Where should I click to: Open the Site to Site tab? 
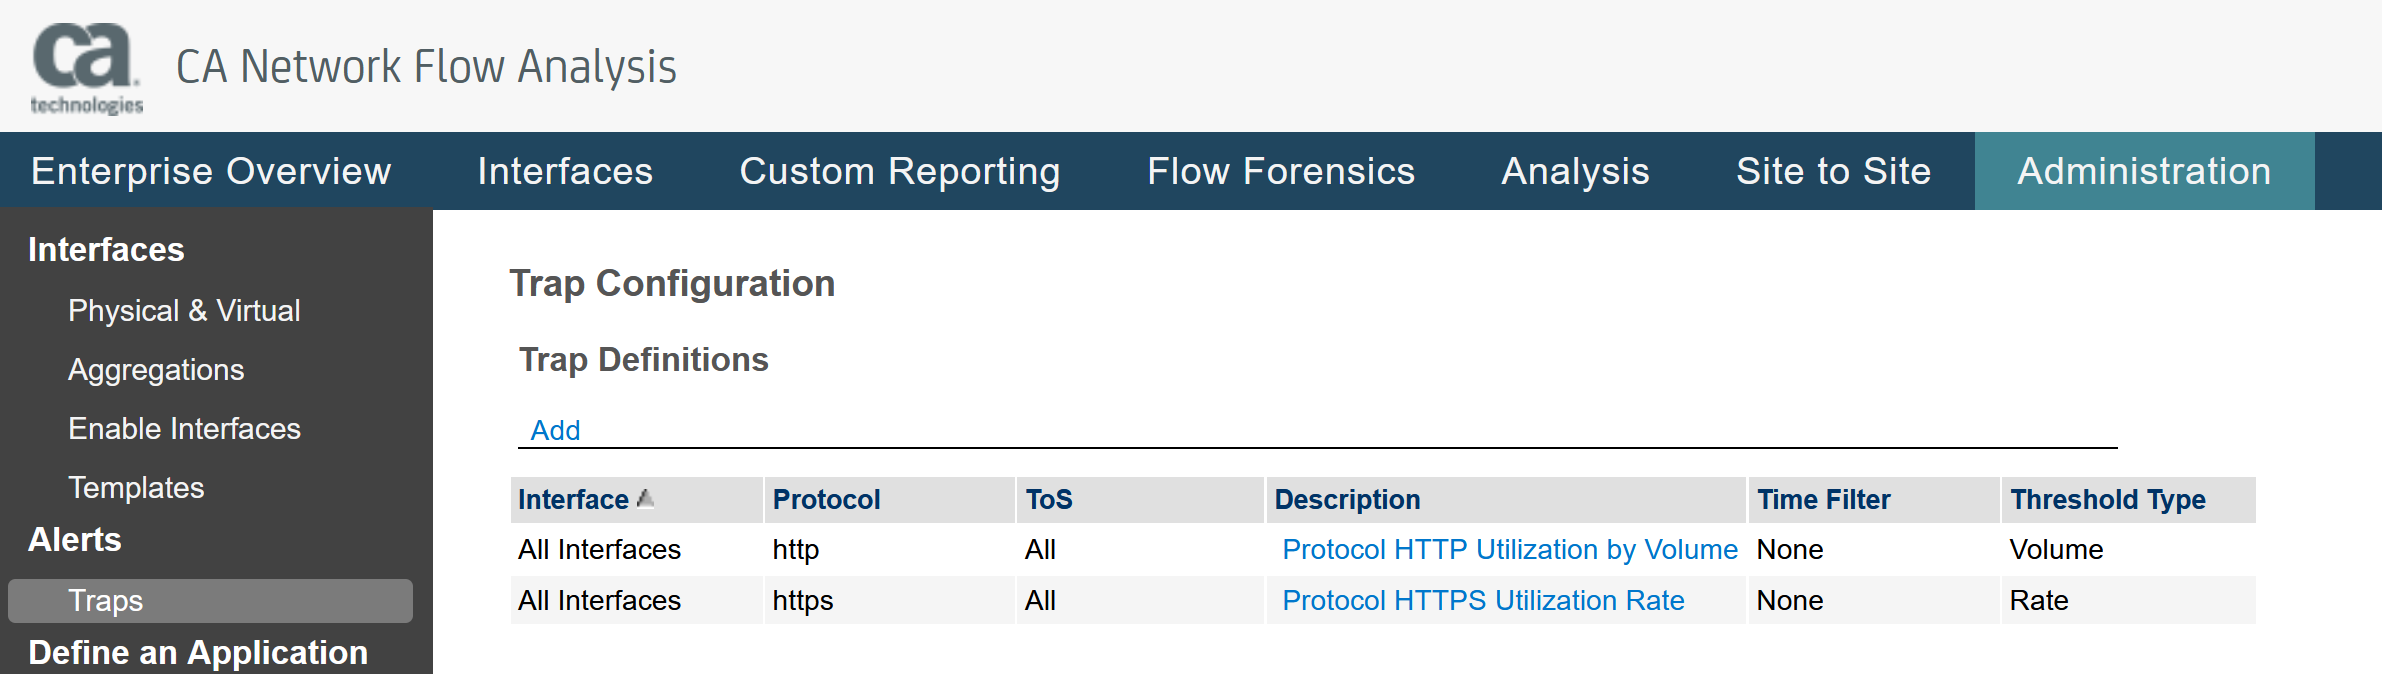click(1833, 171)
